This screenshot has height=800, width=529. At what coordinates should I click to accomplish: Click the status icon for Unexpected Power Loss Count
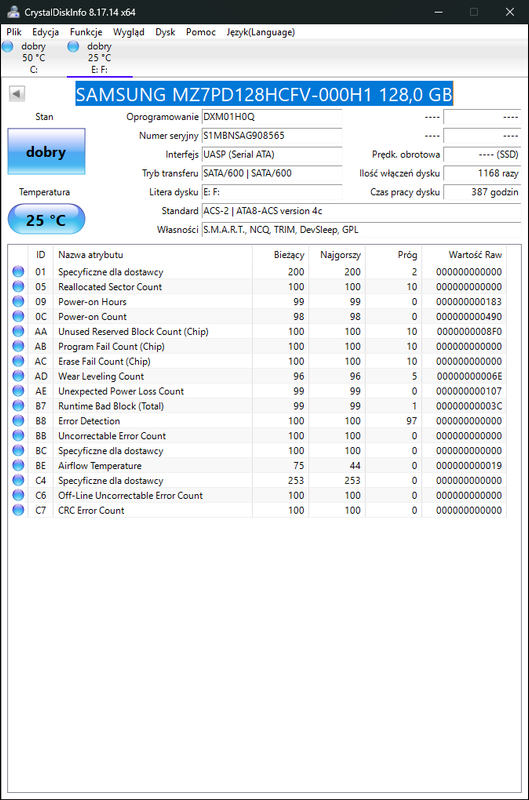click(x=18, y=391)
